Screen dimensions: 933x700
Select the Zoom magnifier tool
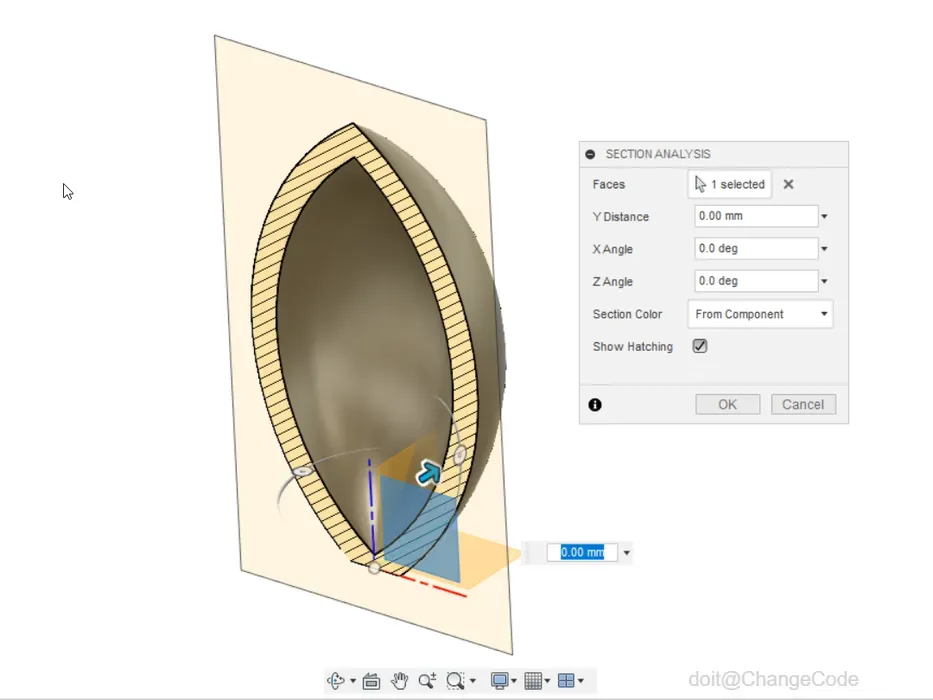point(427,680)
